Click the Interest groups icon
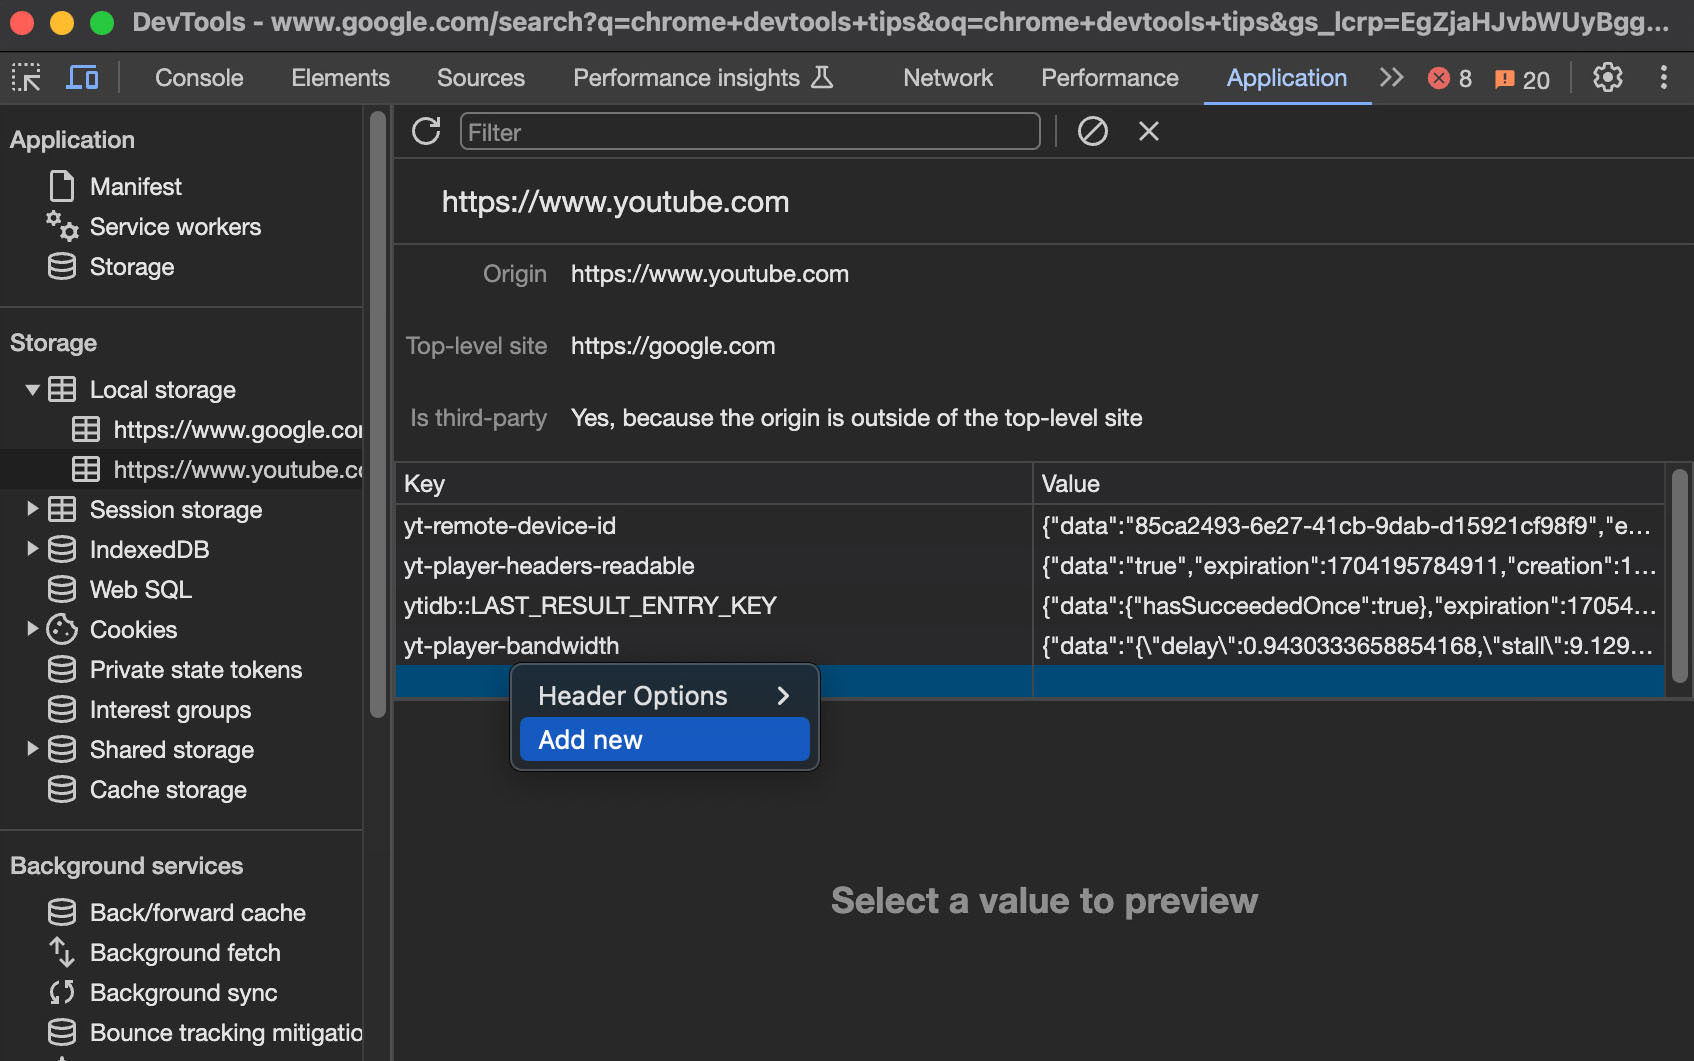 point(62,709)
